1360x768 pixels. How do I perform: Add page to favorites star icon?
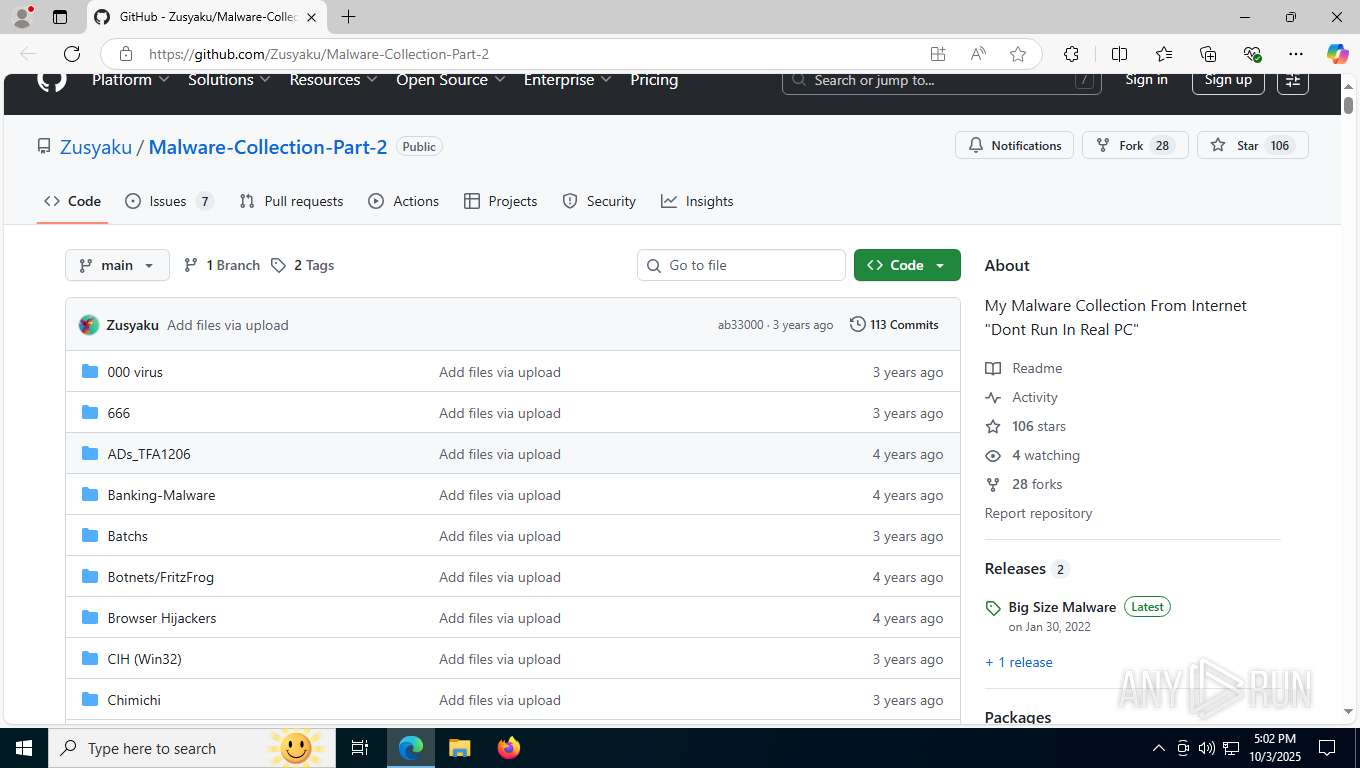[1018, 54]
